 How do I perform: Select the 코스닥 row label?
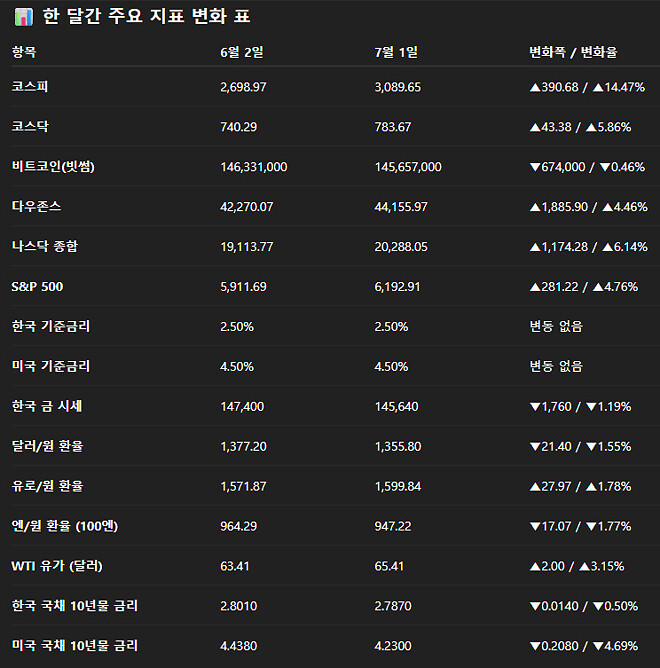[30, 127]
